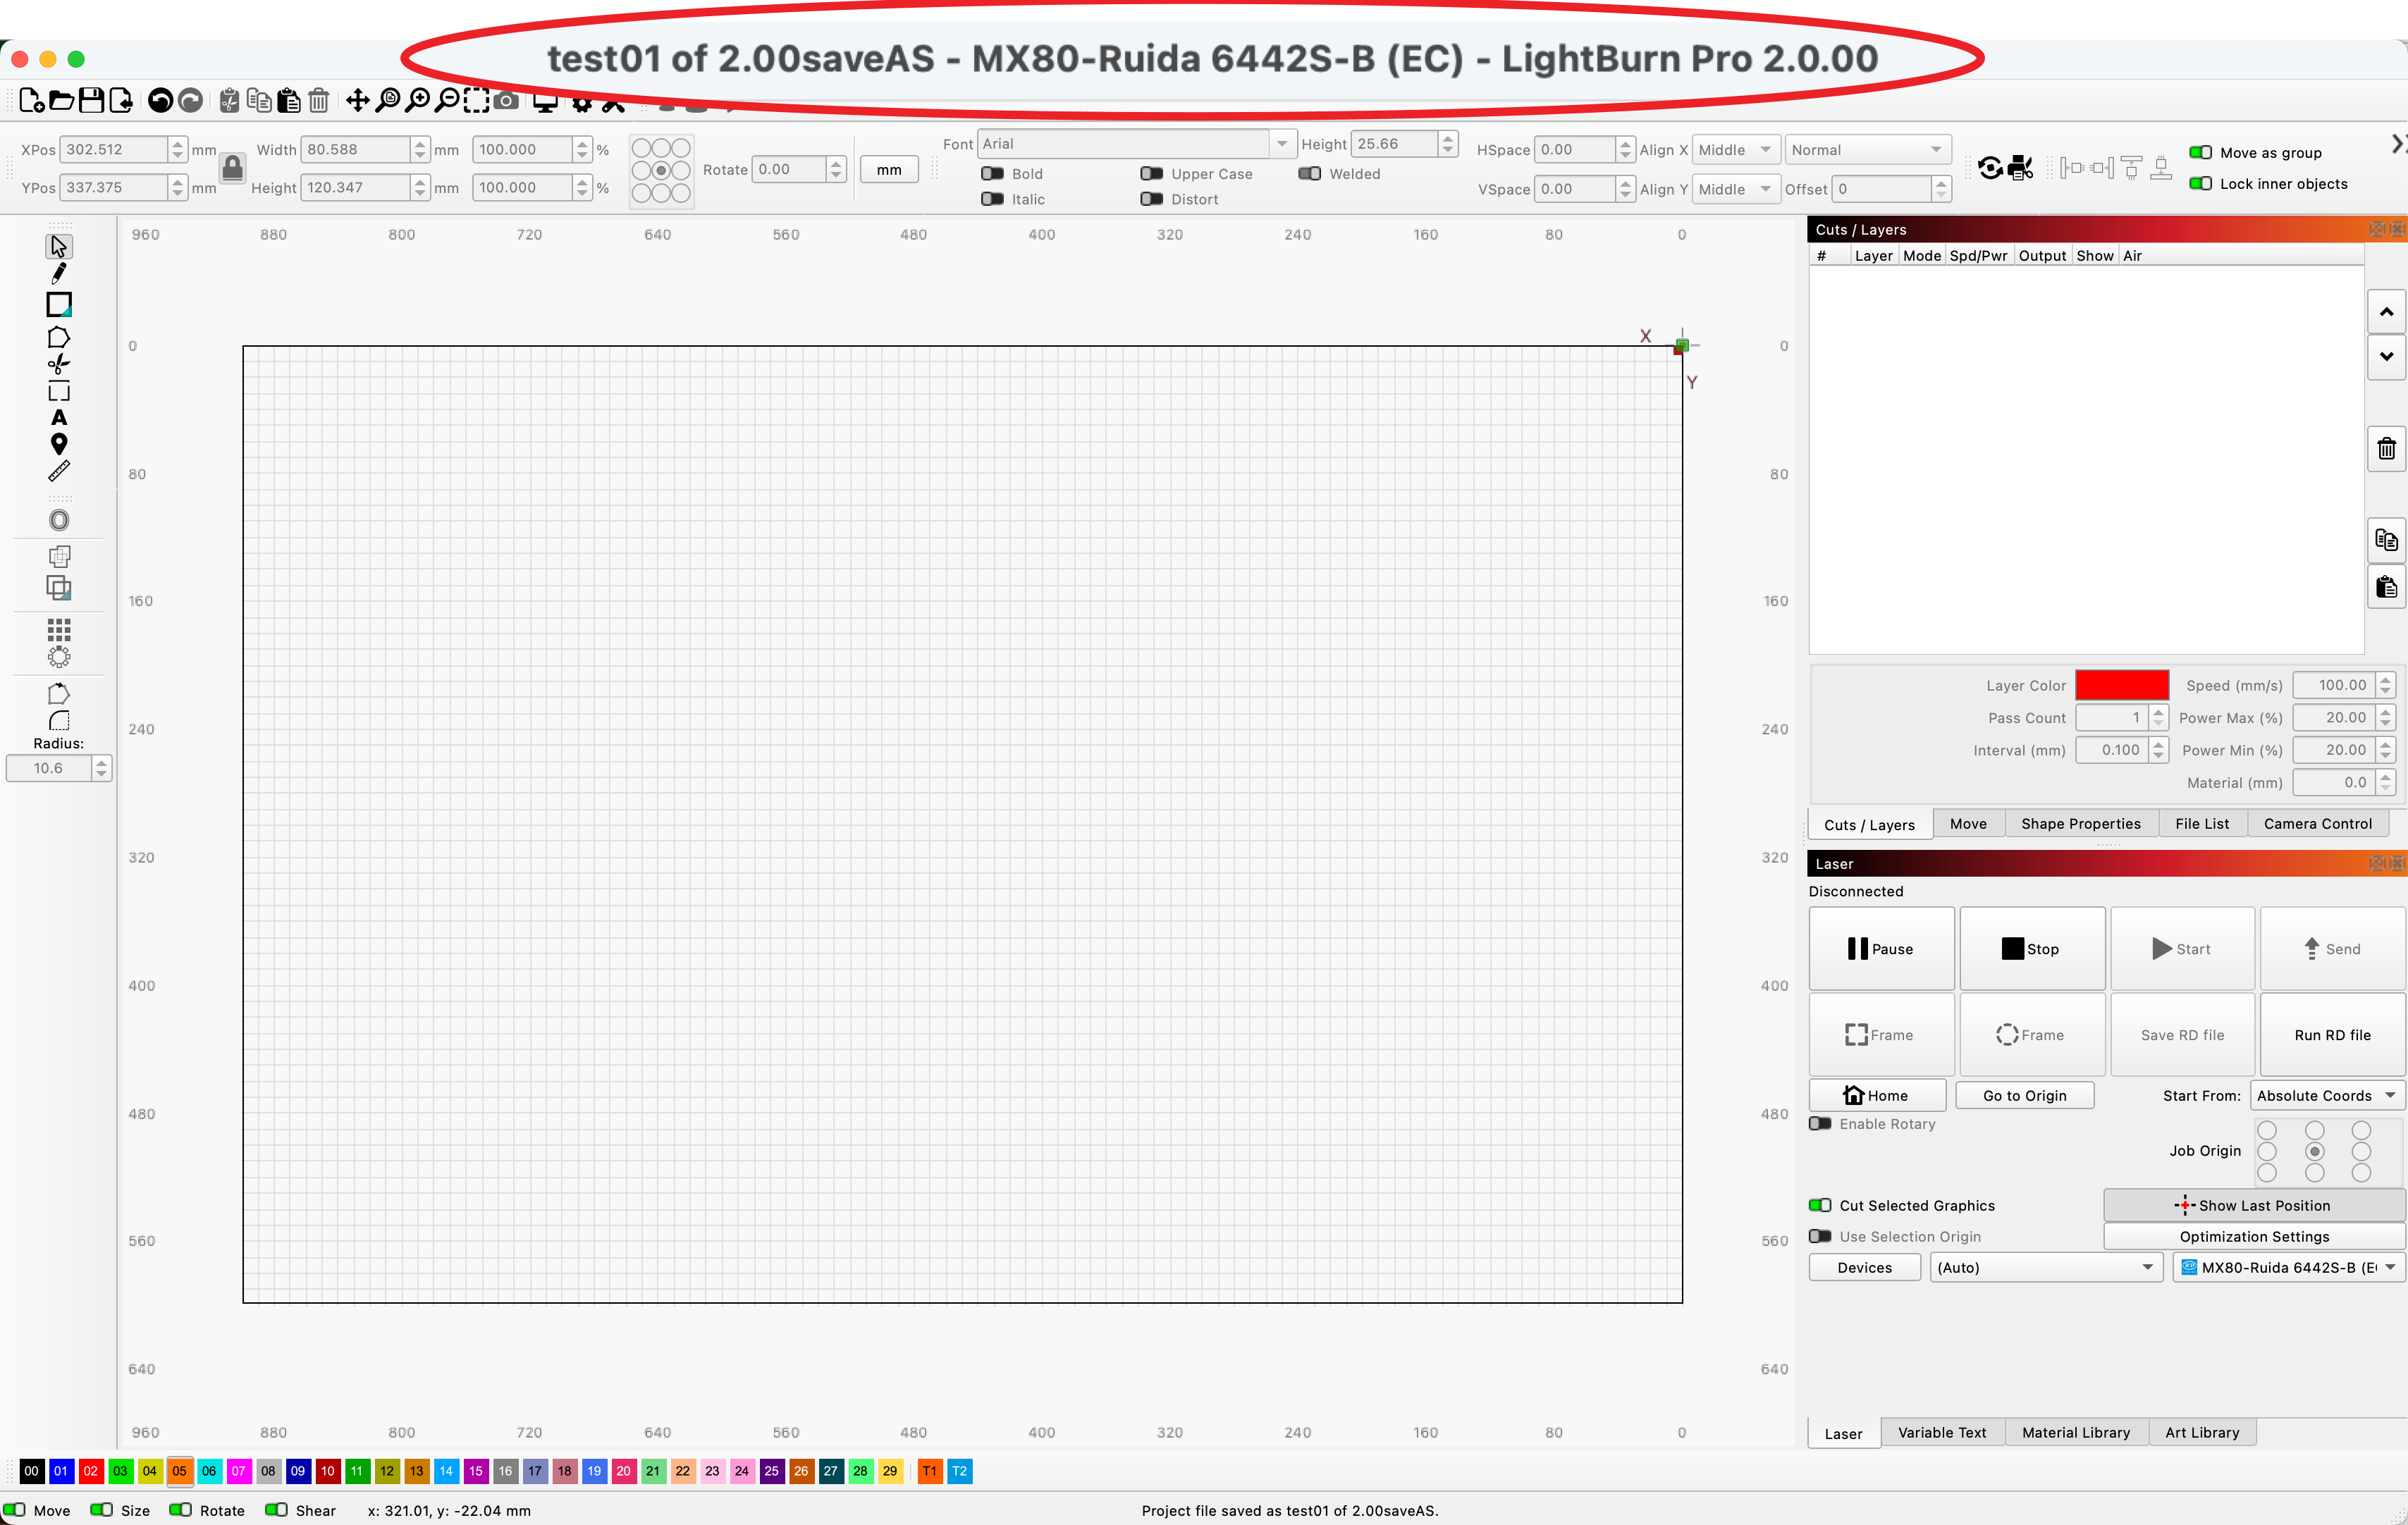Select the Draw Lines pencil tool

coord(59,274)
